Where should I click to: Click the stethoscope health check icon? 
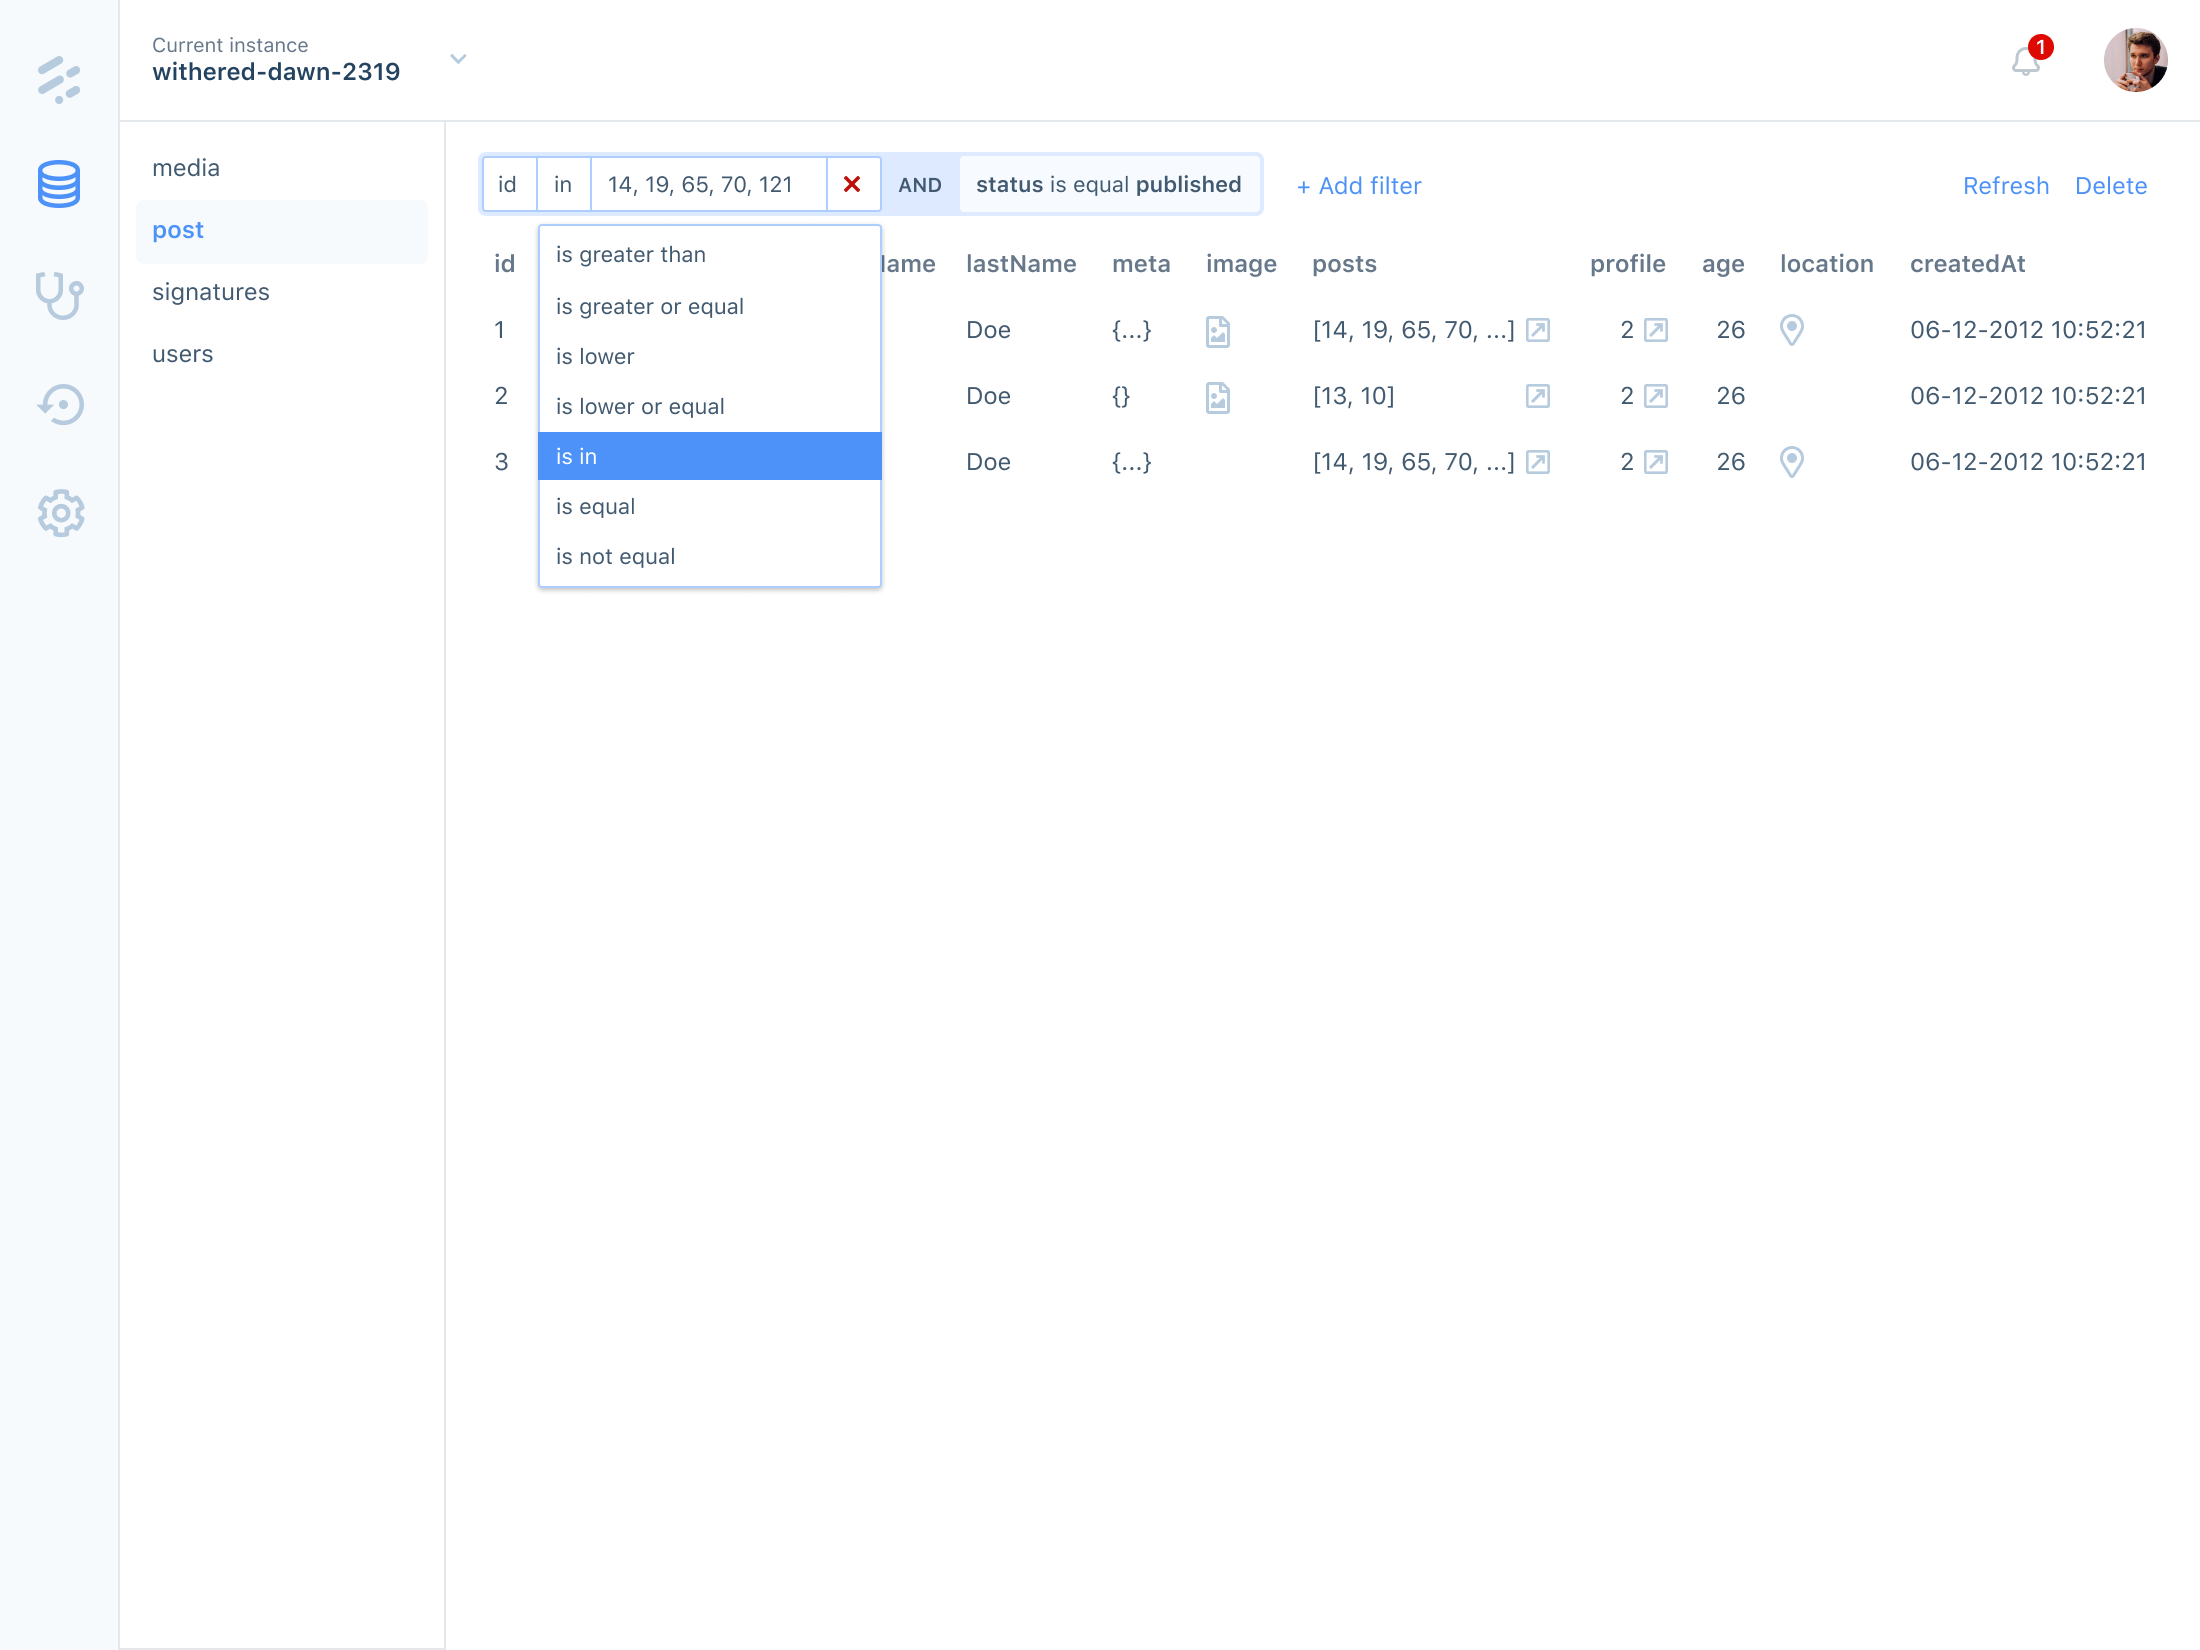[59, 295]
